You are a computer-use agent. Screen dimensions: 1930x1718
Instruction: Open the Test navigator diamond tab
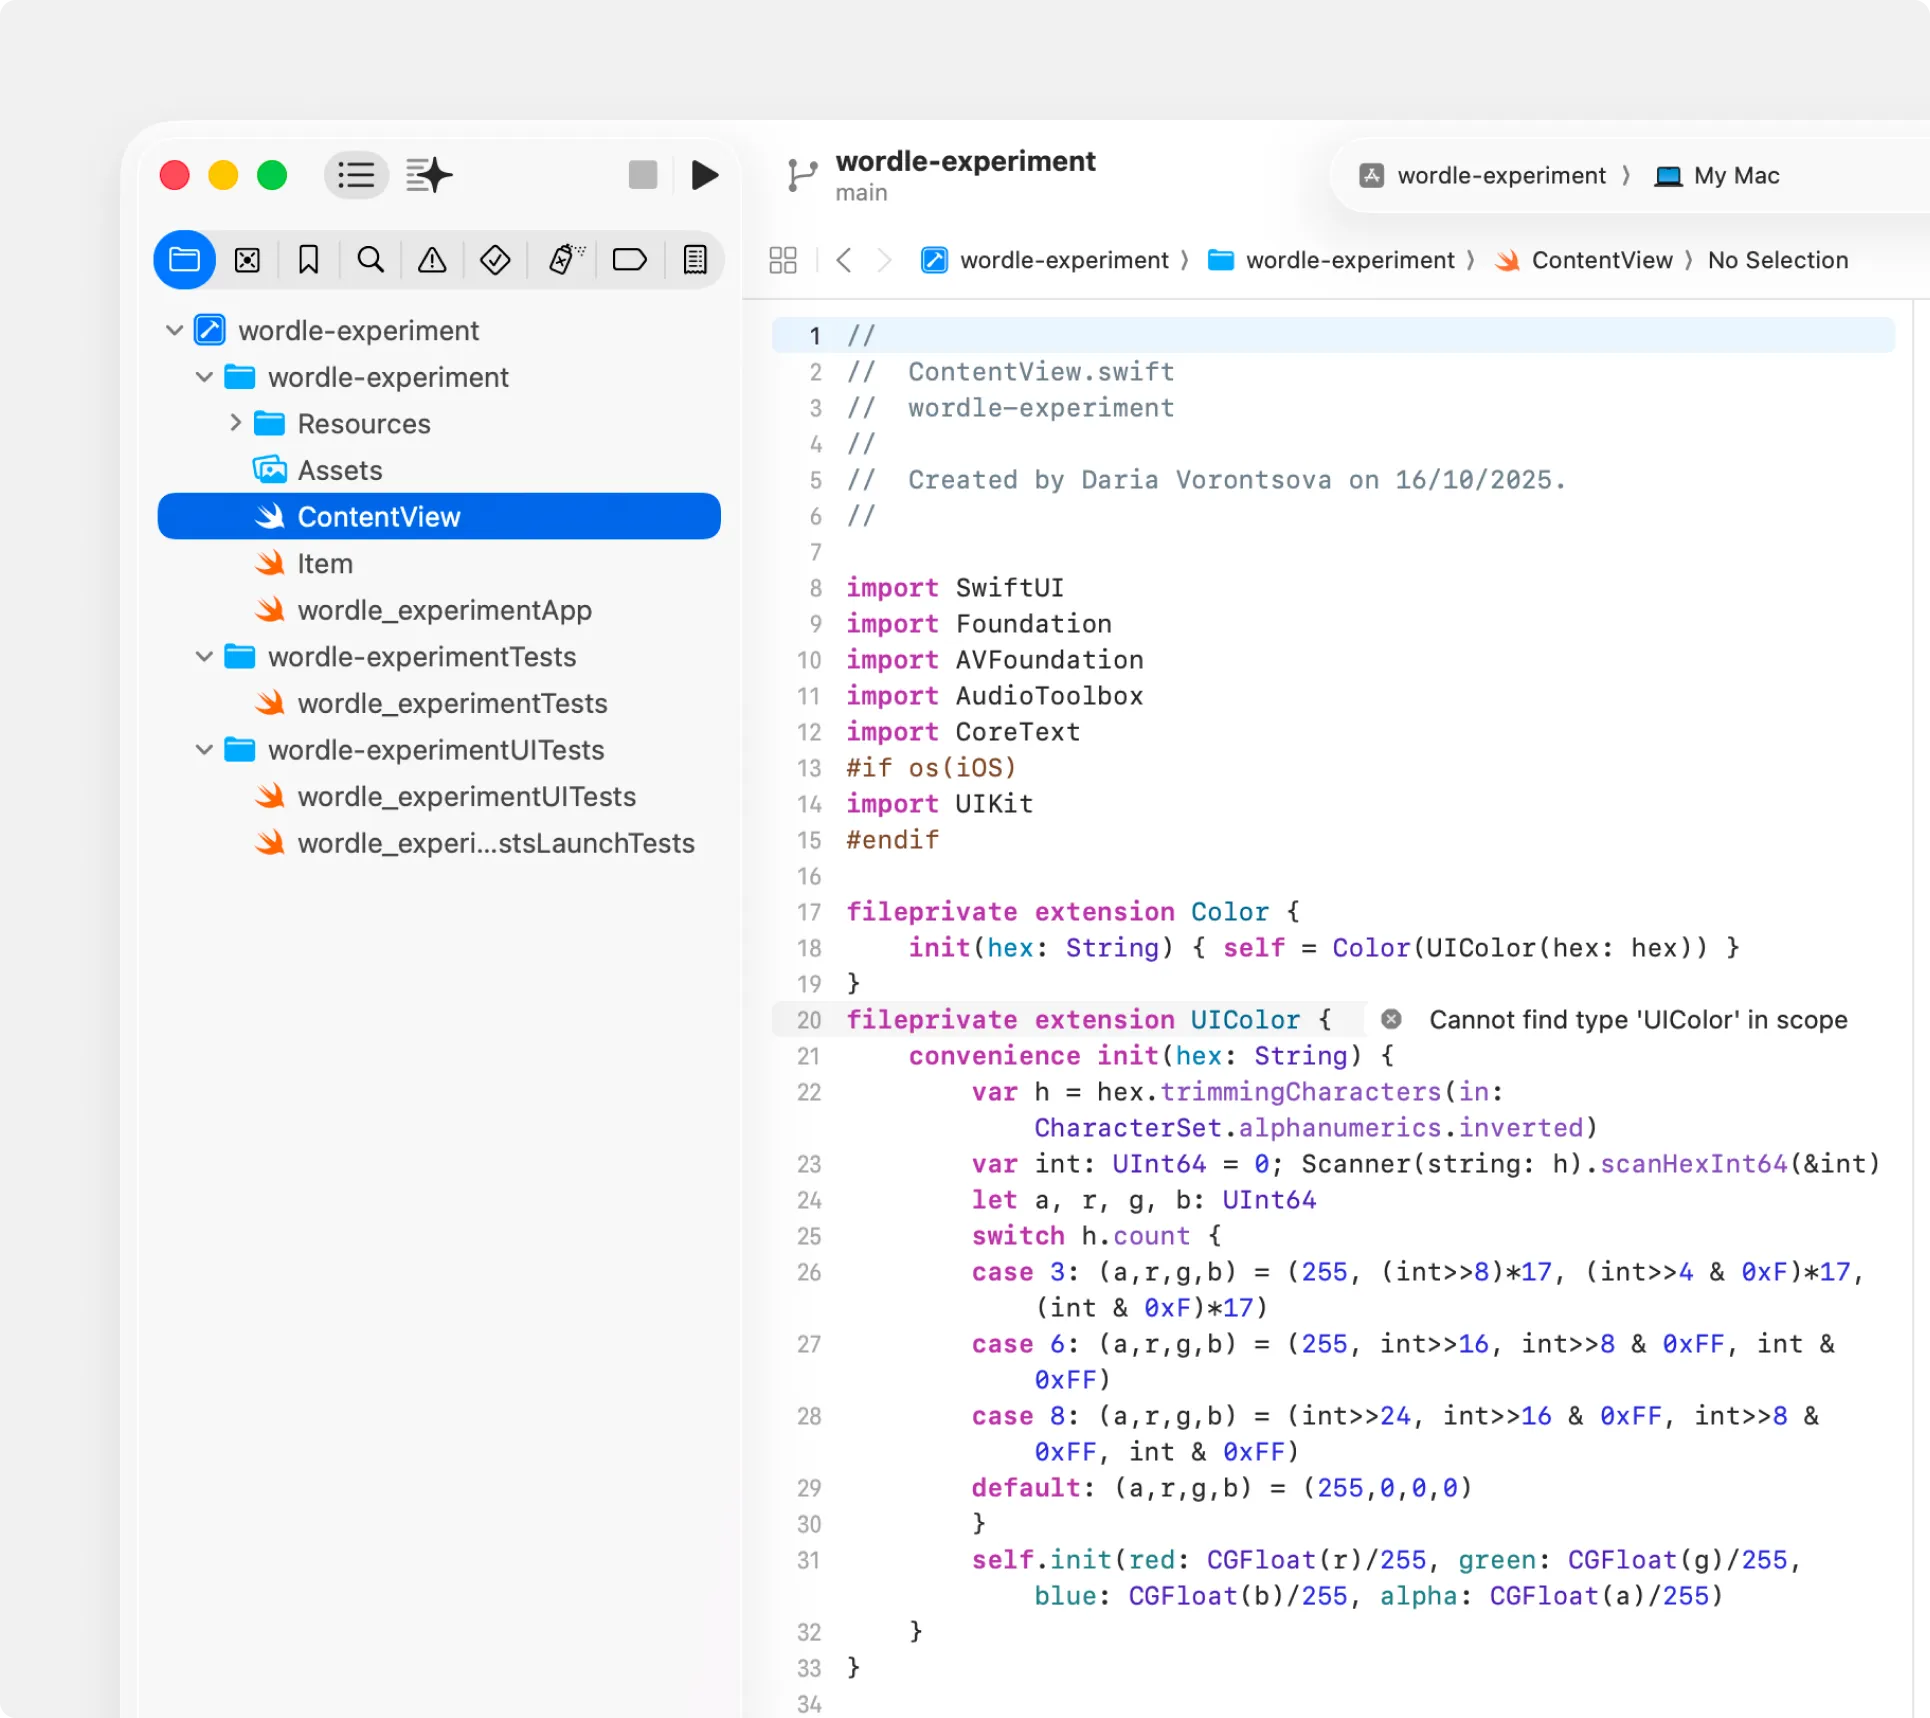pyautogui.click(x=495, y=260)
